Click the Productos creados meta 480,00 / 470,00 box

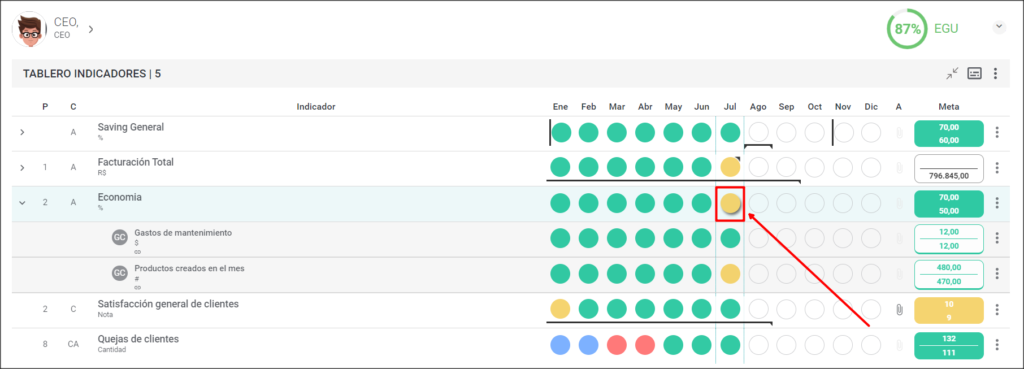[949, 274]
